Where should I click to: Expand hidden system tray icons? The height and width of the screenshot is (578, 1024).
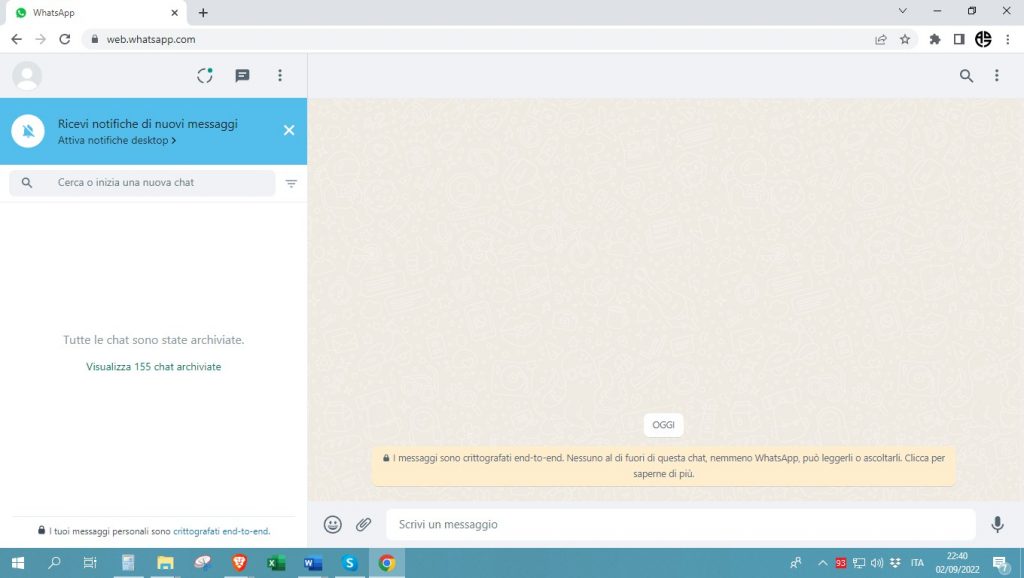coord(822,563)
